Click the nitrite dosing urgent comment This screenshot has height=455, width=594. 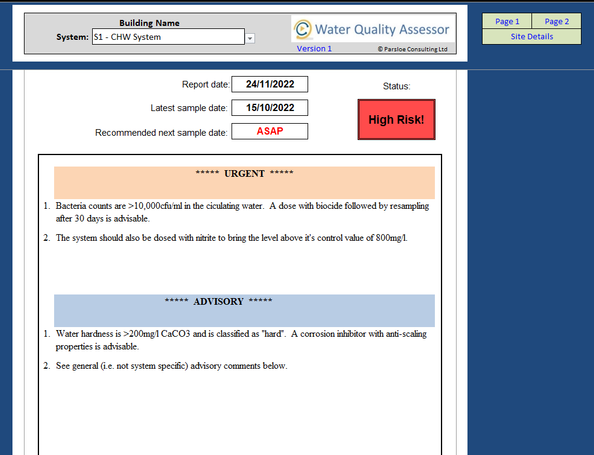pyautogui.click(x=231, y=238)
